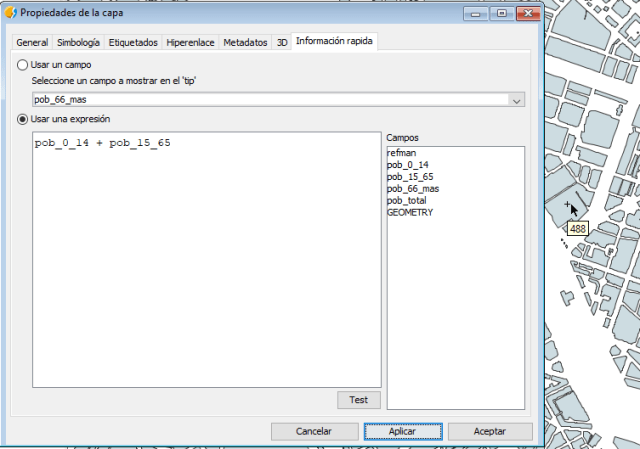Expand the pob_66_mas field dropdown
Screen dimensions: 640x449
pyautogui.click(x=516, y=100)
